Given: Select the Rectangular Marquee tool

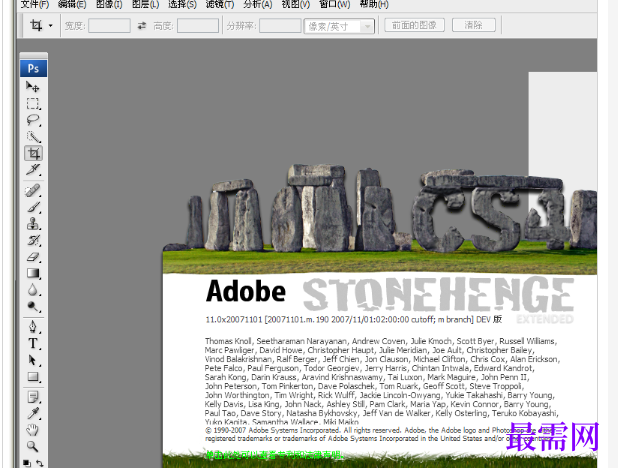Looking at the screenshot, I should point(33,103).
